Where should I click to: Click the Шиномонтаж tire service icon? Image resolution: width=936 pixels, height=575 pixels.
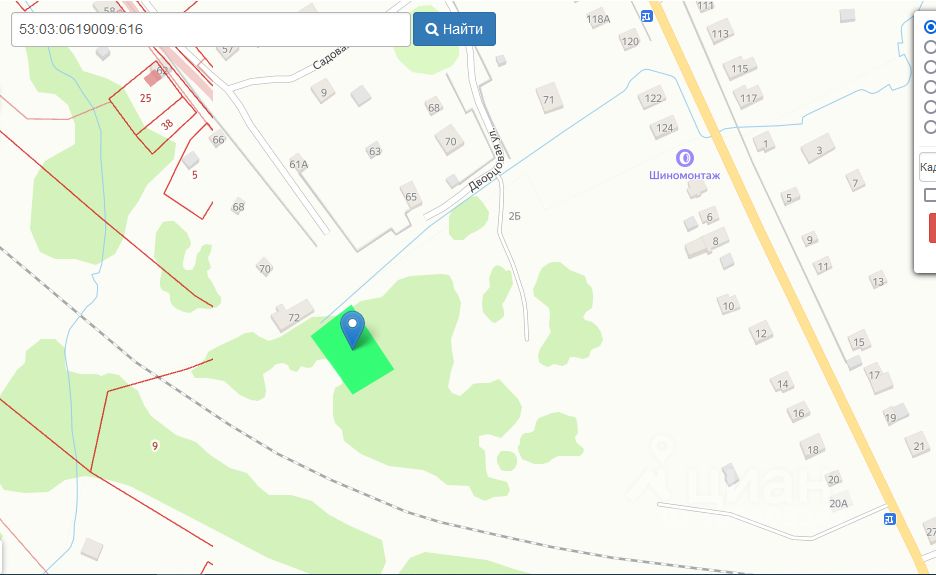tap(684, 158)
